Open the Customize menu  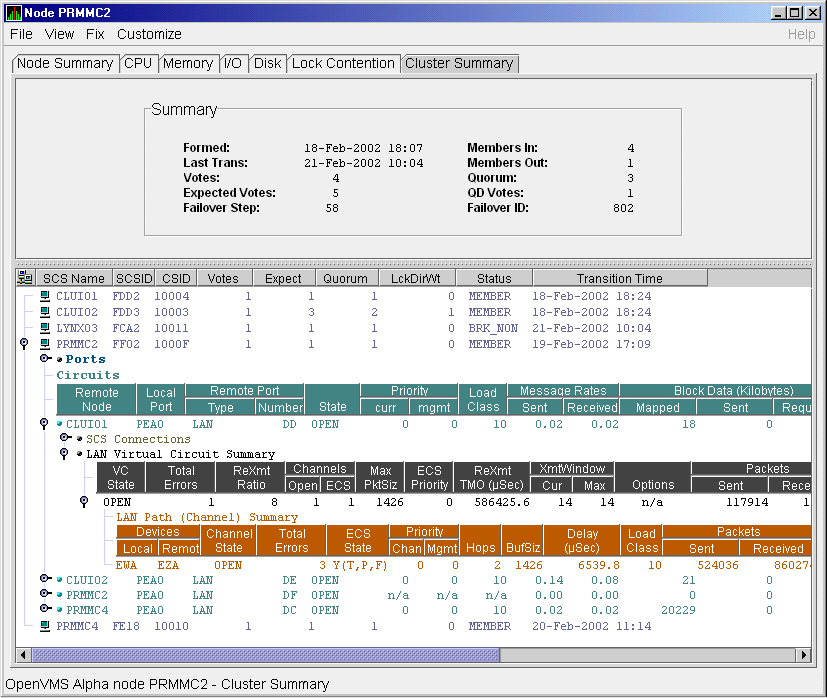coord(149,34)
